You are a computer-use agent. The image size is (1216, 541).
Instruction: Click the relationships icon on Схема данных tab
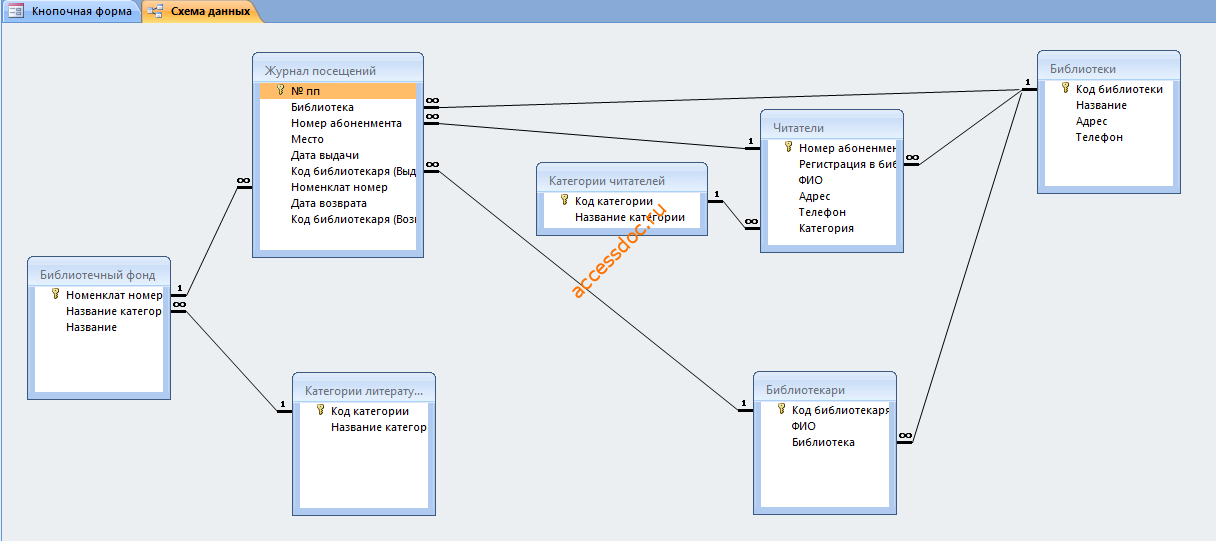(x=156, y=12)
